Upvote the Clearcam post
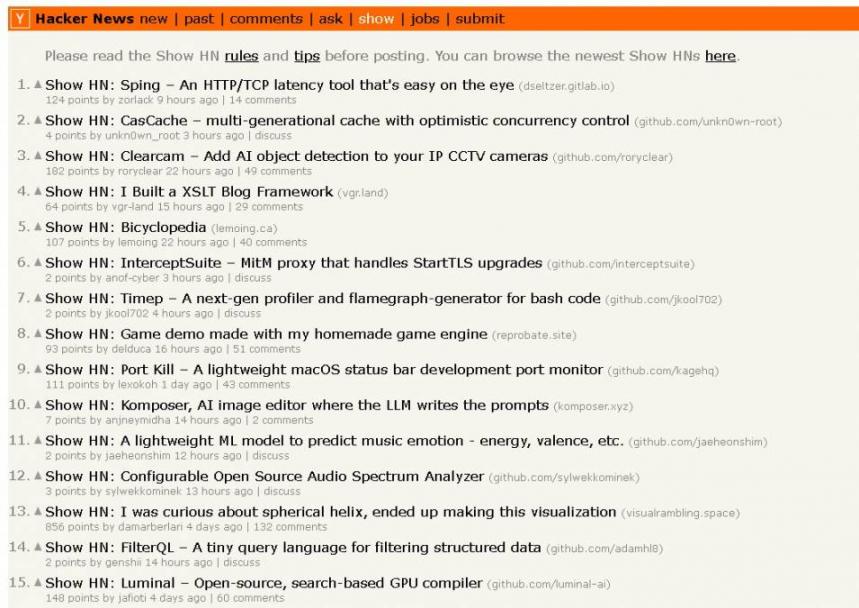This screenshot has width=859, height=608. [38, 156]
